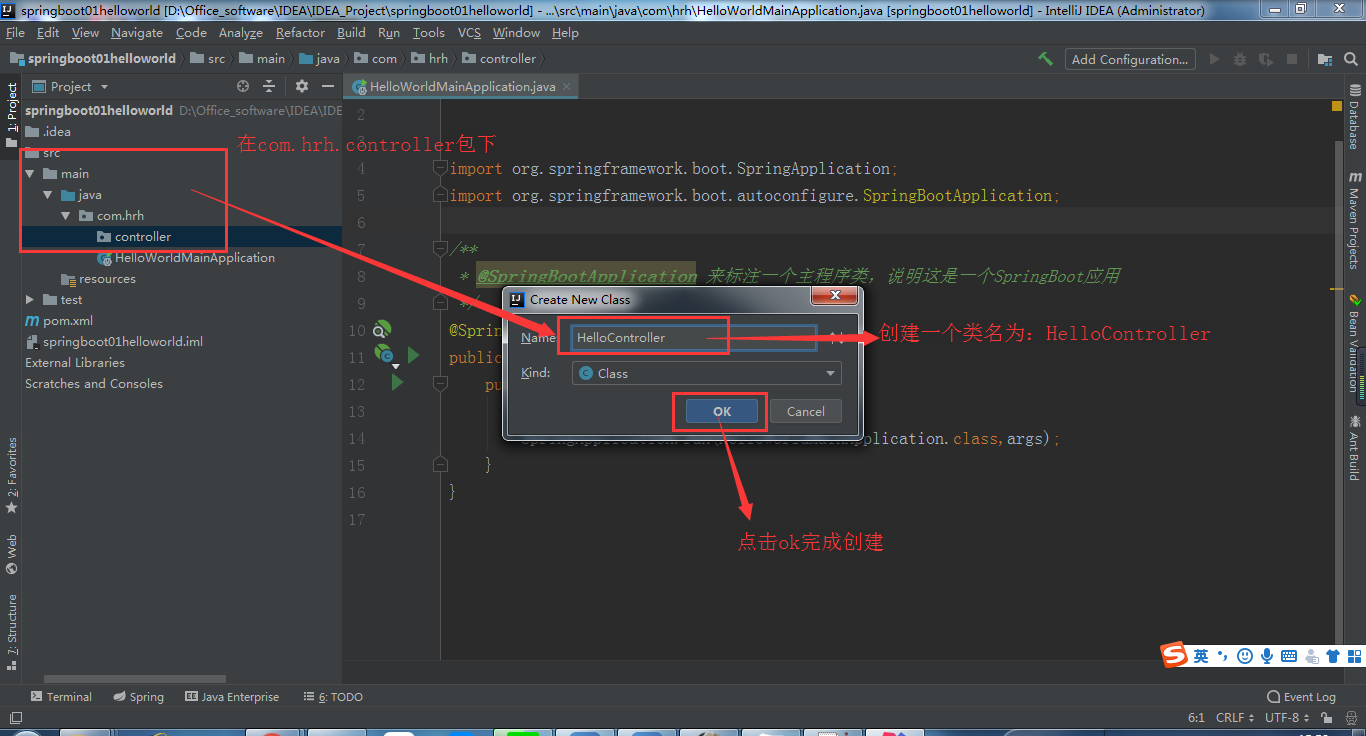Toggle the 1: Project side panel tab
The height and width of the screenshot is (736, 1366).
tap(12, 115)
